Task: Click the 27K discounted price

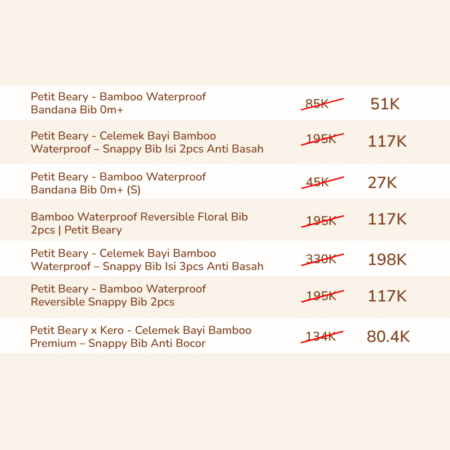Action: click(382, 183)
